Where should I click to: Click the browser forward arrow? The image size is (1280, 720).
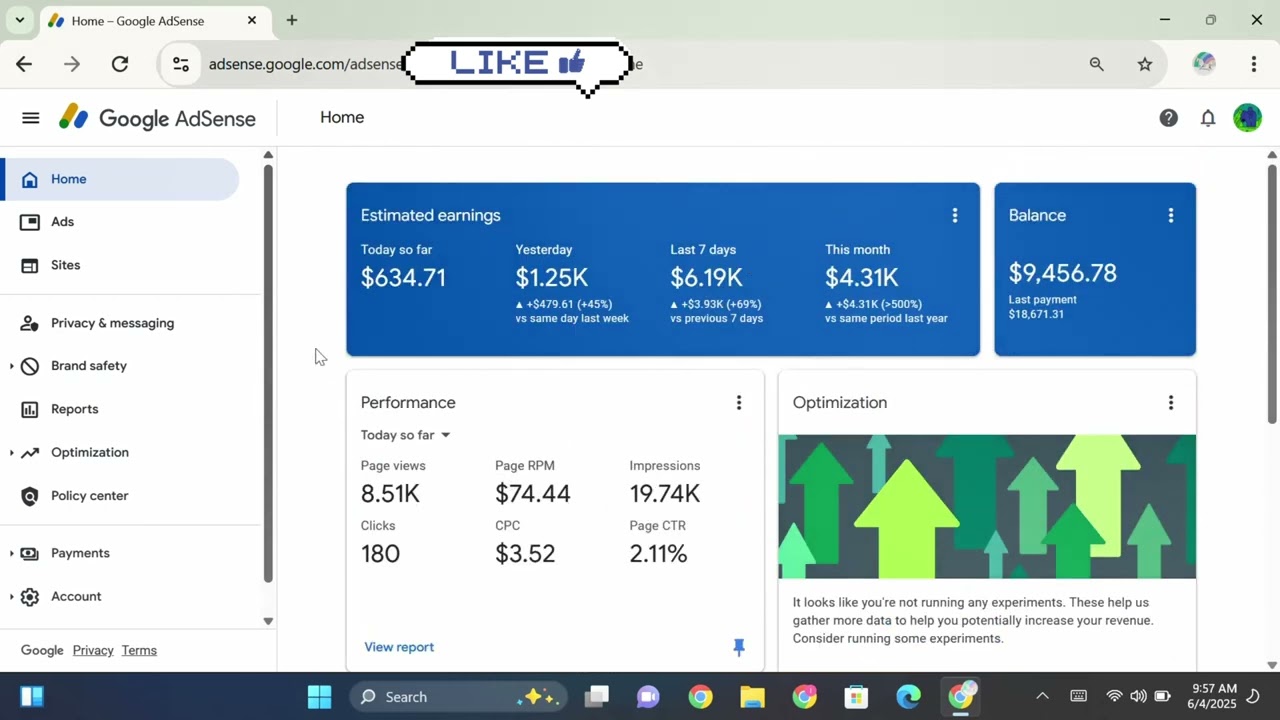(72, 64)
